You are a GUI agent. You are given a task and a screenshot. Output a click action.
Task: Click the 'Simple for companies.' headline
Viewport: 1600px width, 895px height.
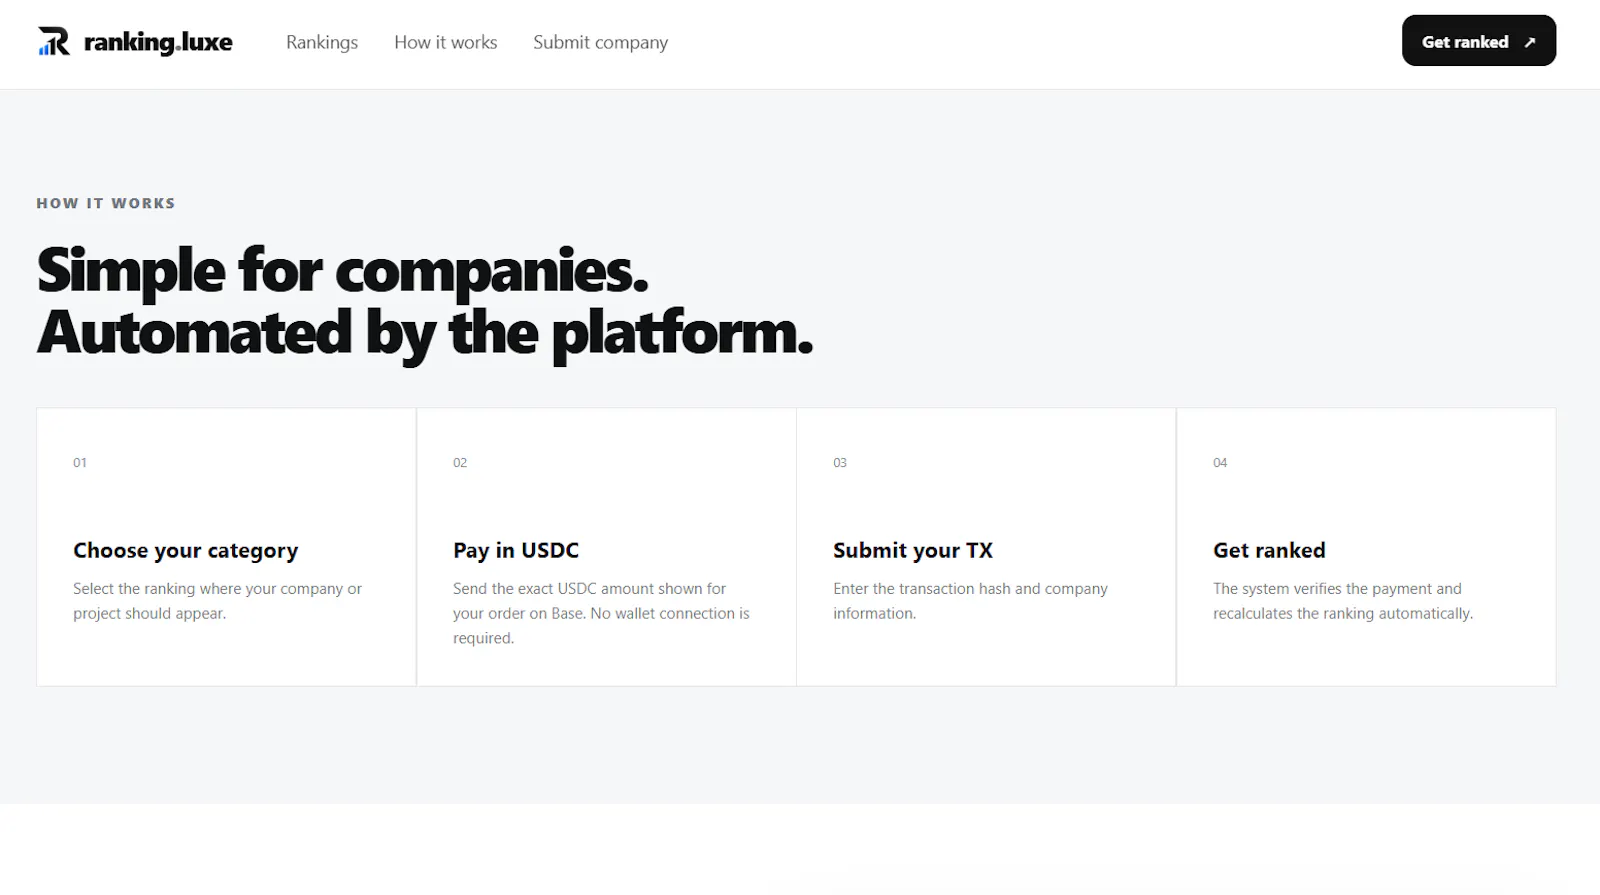(343, 271)
